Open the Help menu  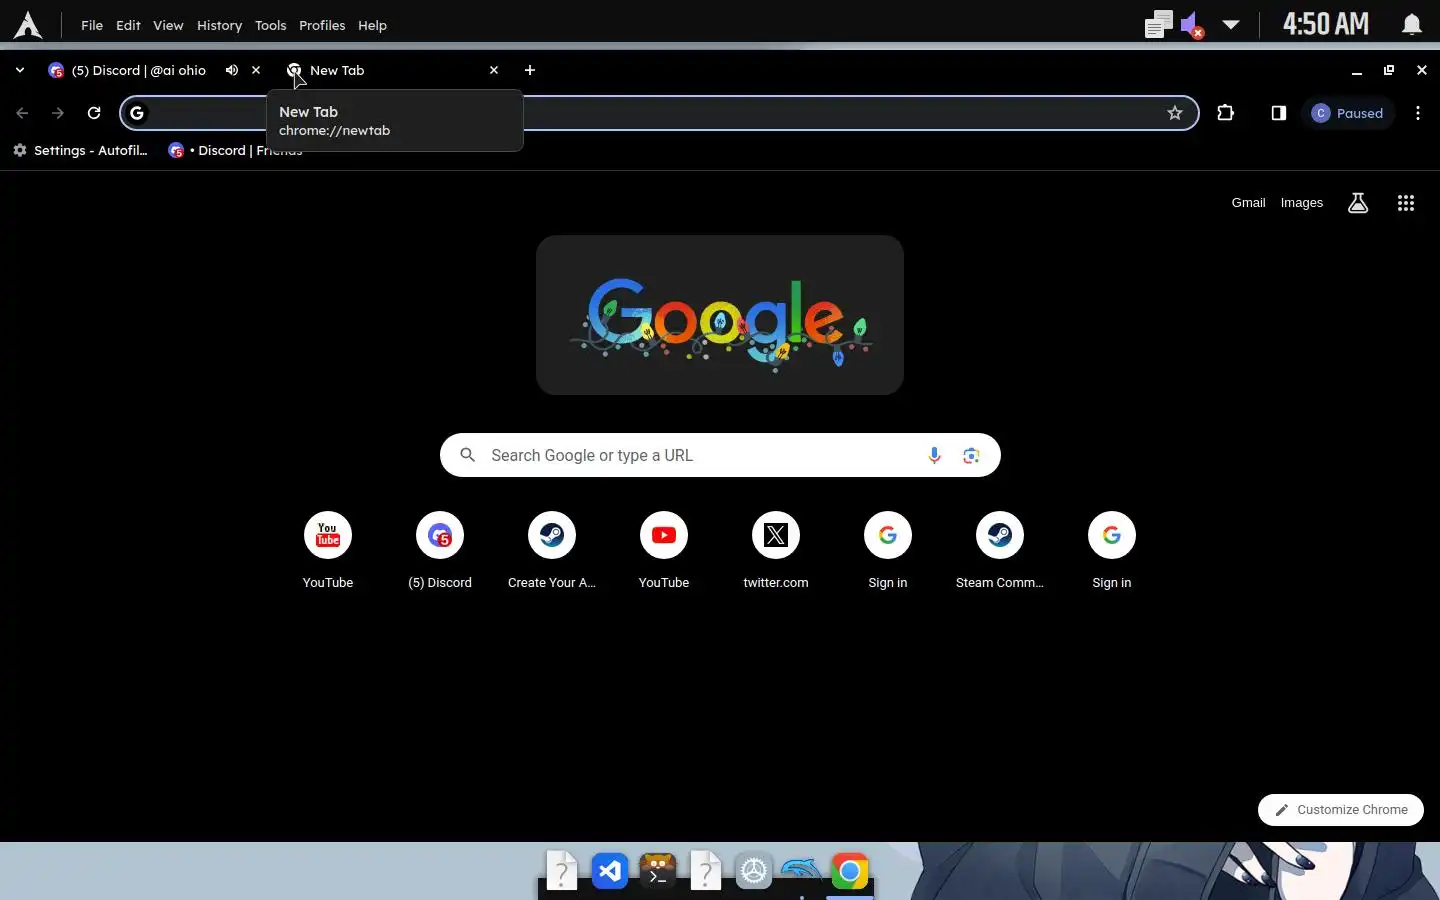point(372,25)
